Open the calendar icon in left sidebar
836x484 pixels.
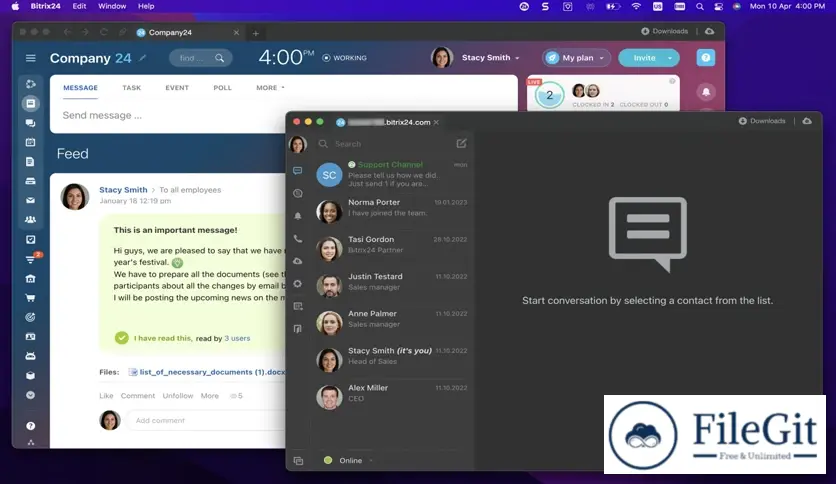point(30,142)
